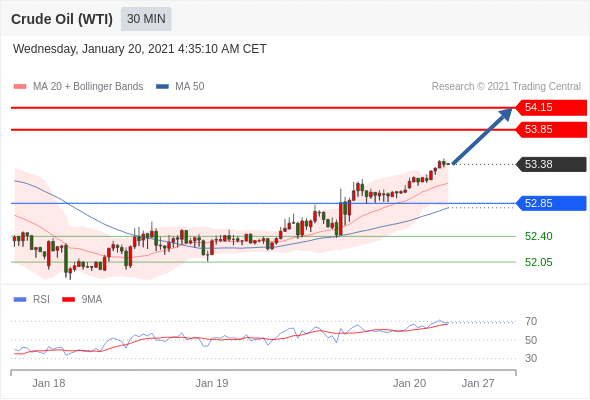Click the Jan 18 date label
590x400 pixels.
coord(49,383)
